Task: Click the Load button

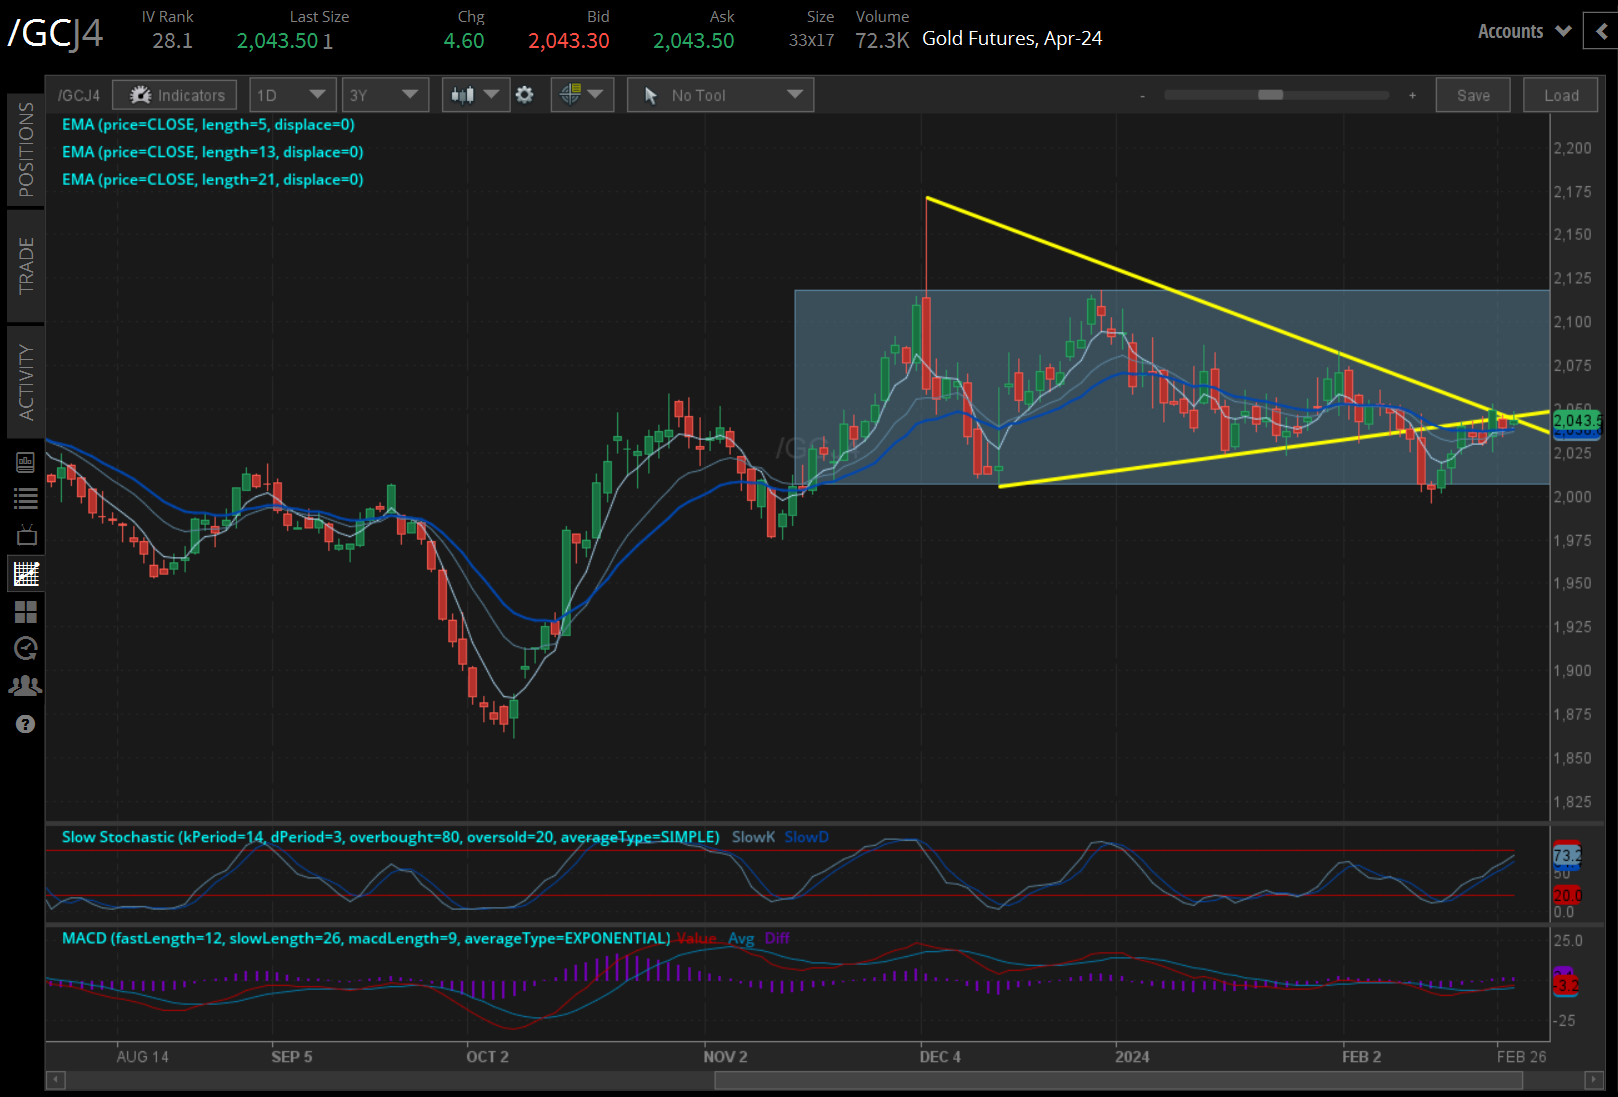Action: pos(1560,94)
